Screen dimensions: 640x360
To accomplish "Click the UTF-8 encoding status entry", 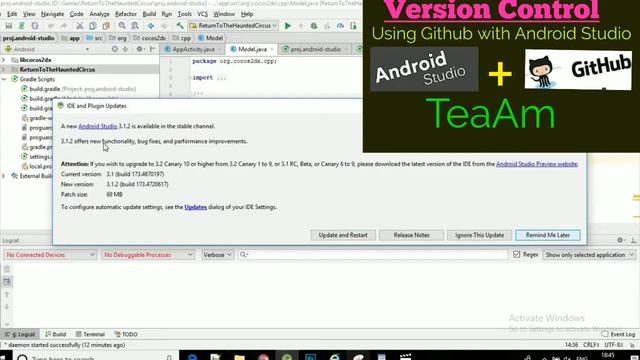I will 613,345.
